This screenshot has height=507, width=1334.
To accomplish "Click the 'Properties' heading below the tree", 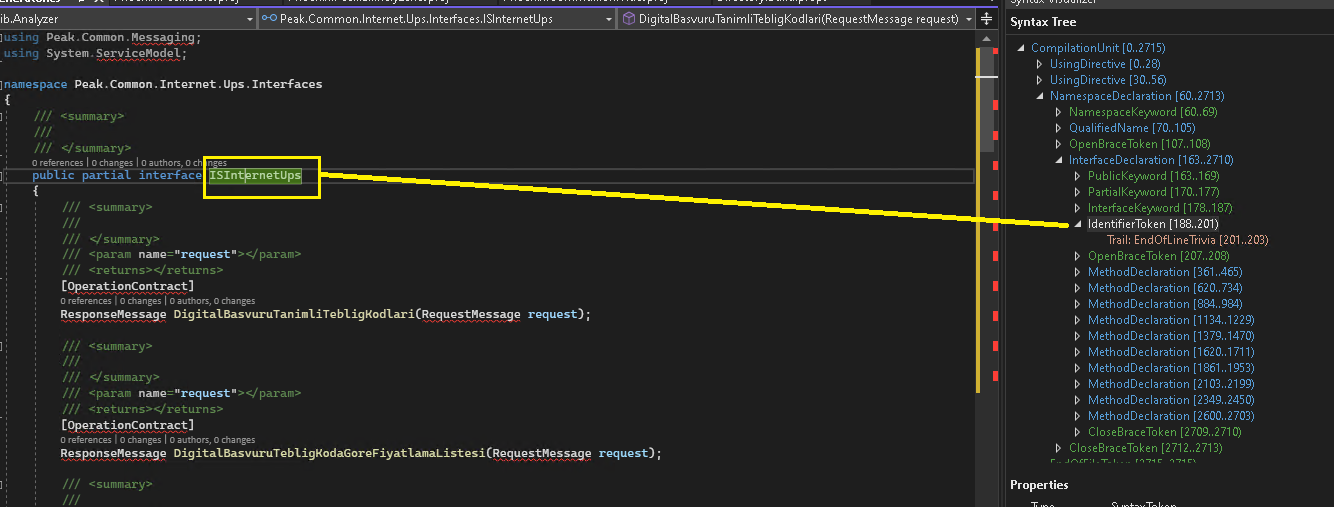I will tap(1039, 485).
